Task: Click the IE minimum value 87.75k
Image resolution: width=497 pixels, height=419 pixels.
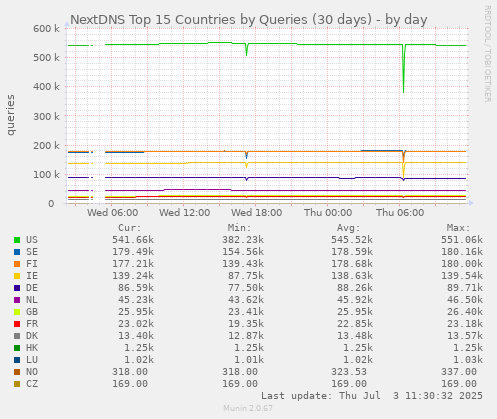Action: 246,276
